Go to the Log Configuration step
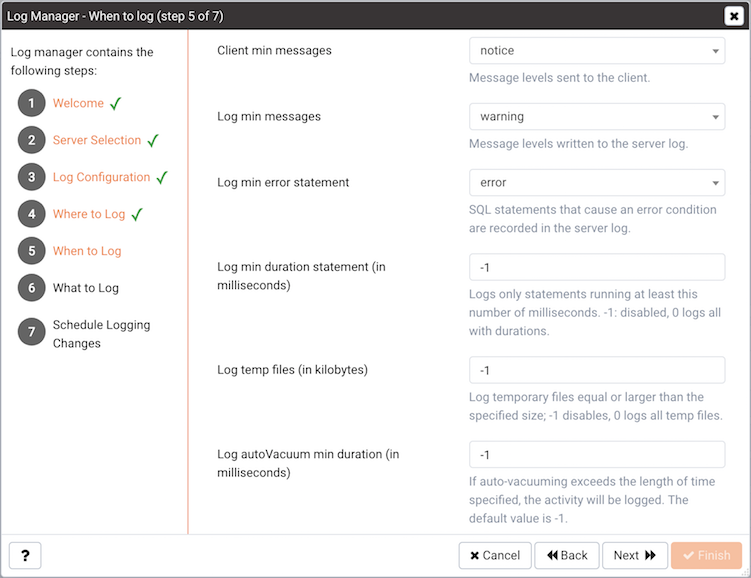 [102, 177]
